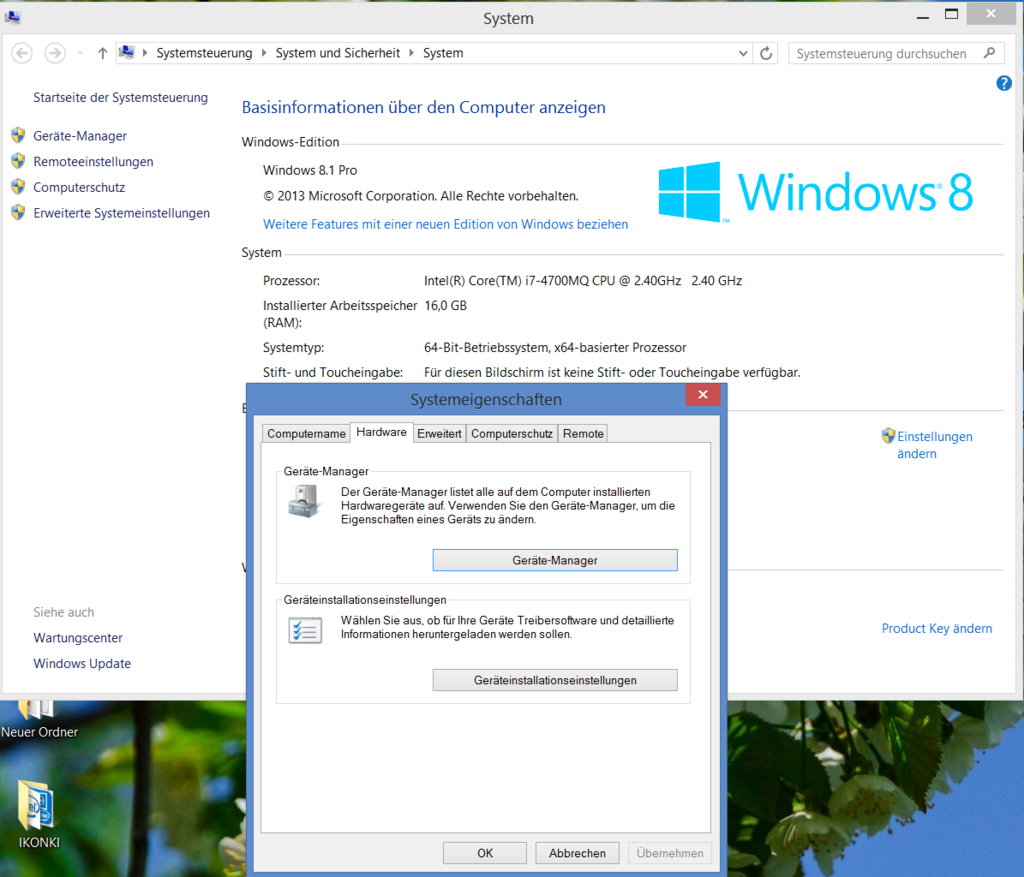The width and height of the screenshot is (1024, 877).
Task: Click Abbrechen in Systemeigenschaften
Action: [577, 853]
